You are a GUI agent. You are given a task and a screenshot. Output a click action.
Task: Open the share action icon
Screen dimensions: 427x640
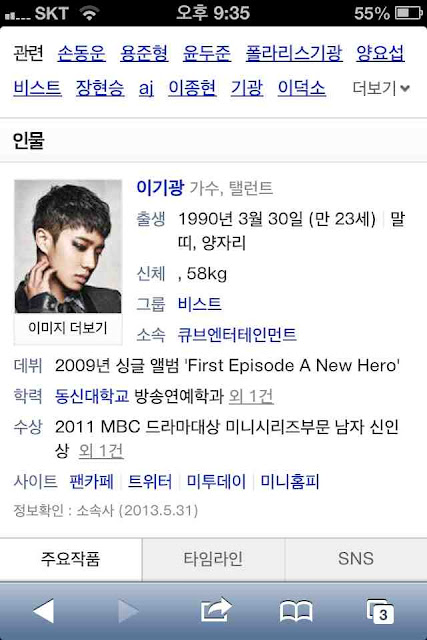point(216,610)
